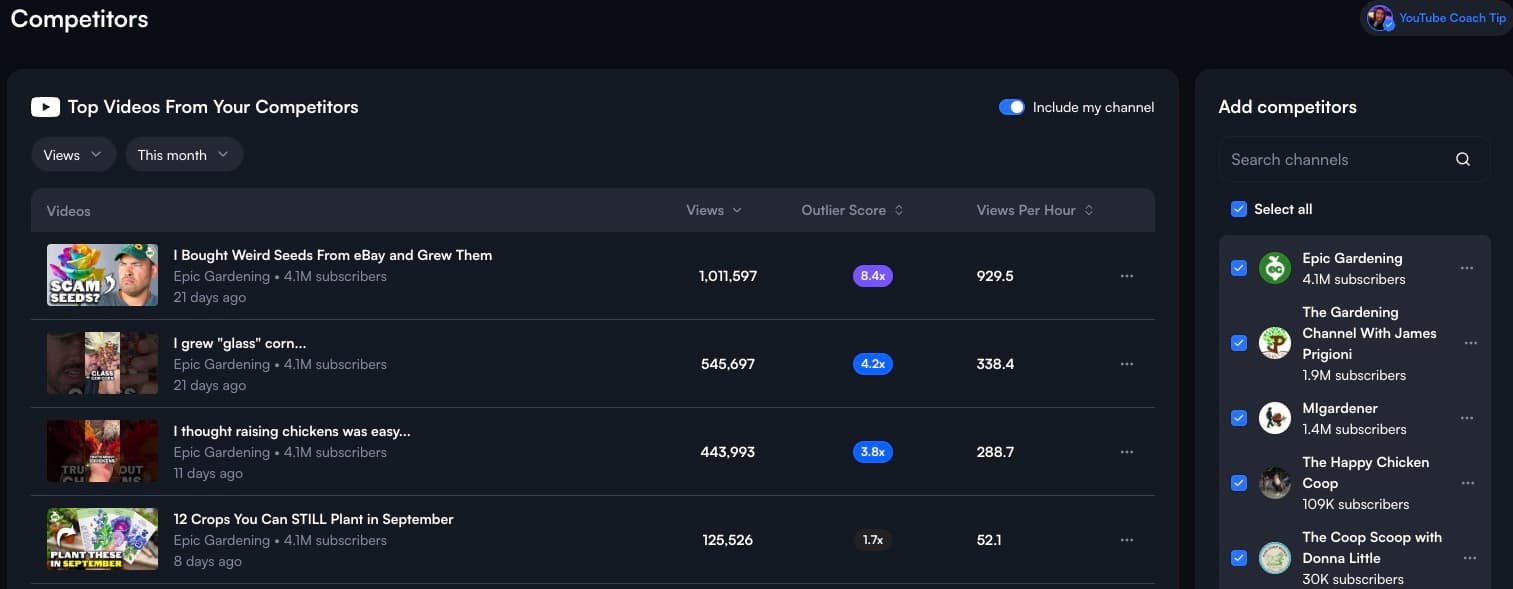Uncheck The Coop Scoop with Donna Little checkbox
This screenshot has height=589, width=1513.
point(1239,558)
